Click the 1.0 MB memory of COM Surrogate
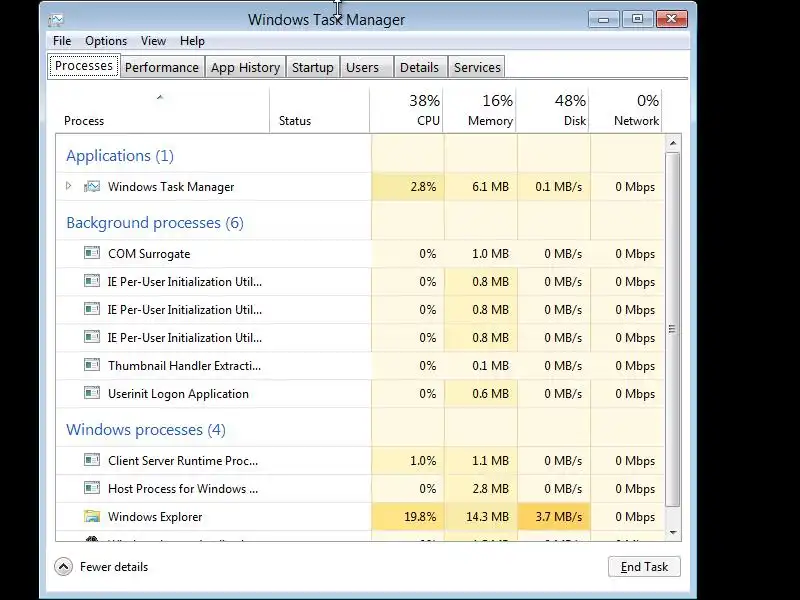800x600 pixels. [490, 254]
